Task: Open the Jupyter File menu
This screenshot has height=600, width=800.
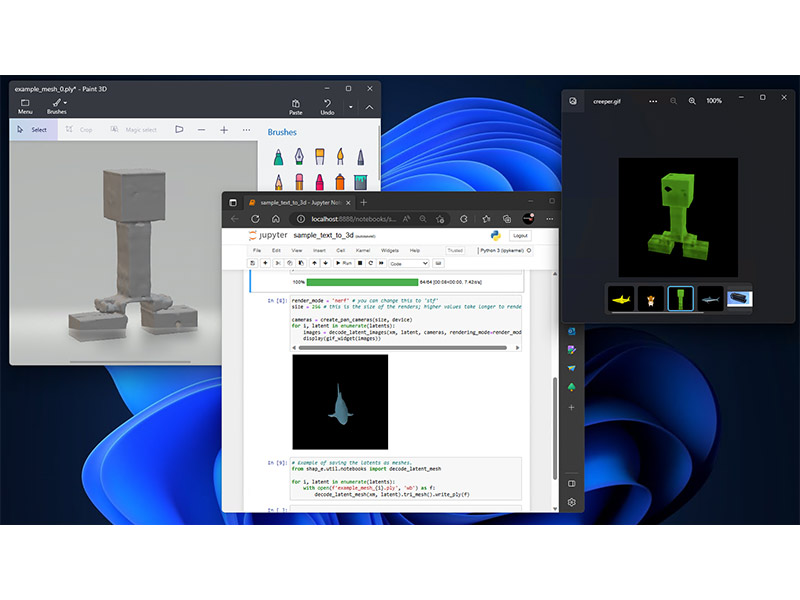Action: pyautogui.click(x=257, y=251)
